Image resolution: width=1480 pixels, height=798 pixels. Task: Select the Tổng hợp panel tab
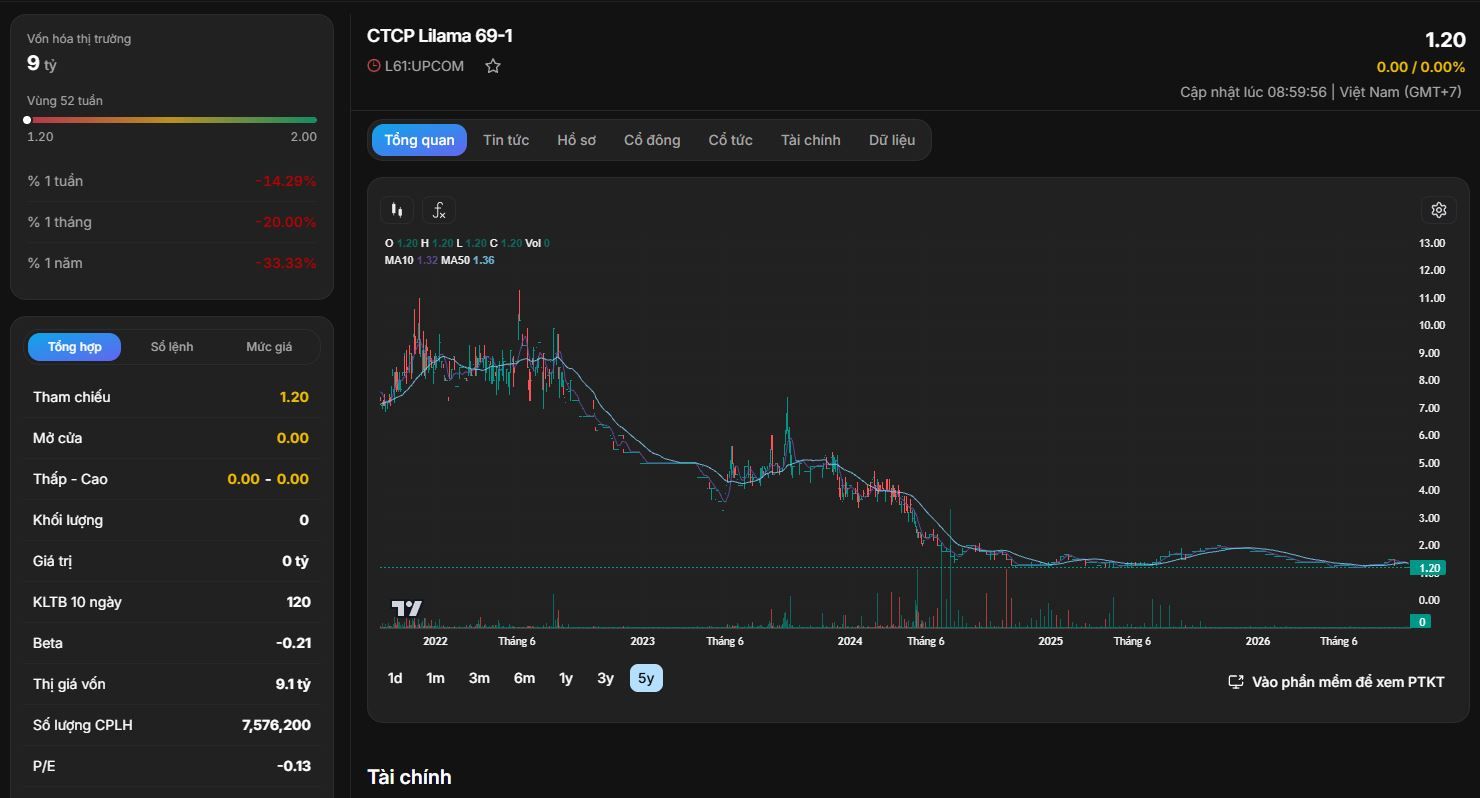click(x=75, y=347)
